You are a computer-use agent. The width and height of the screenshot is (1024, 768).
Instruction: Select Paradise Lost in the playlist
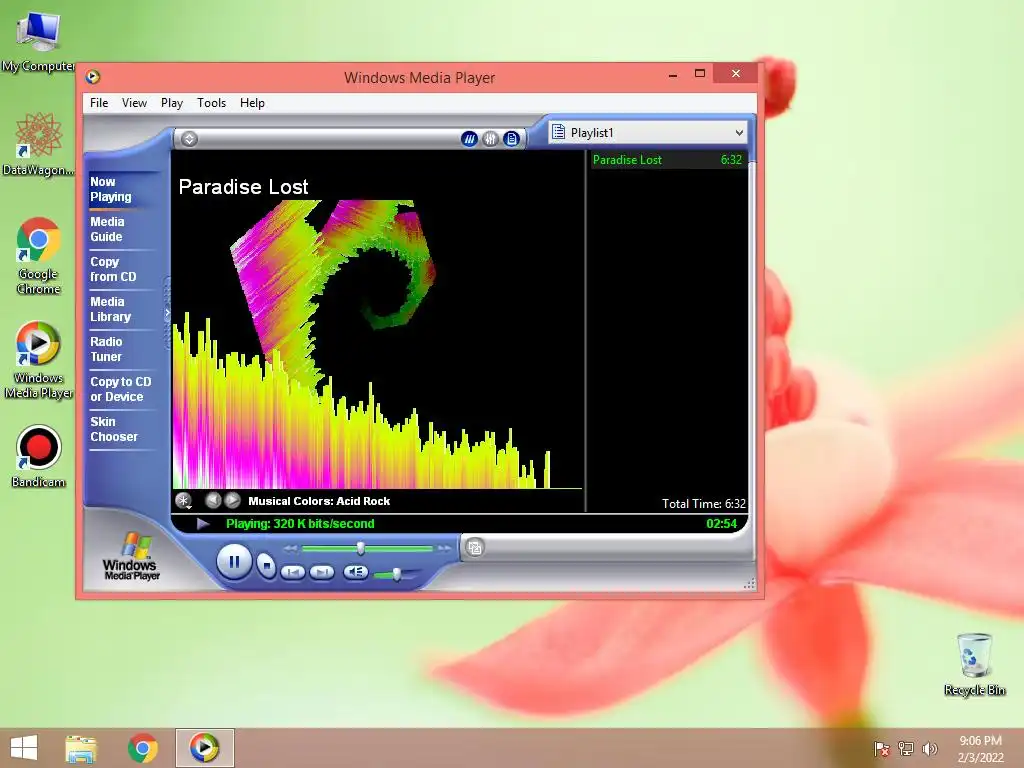[667, 160]
